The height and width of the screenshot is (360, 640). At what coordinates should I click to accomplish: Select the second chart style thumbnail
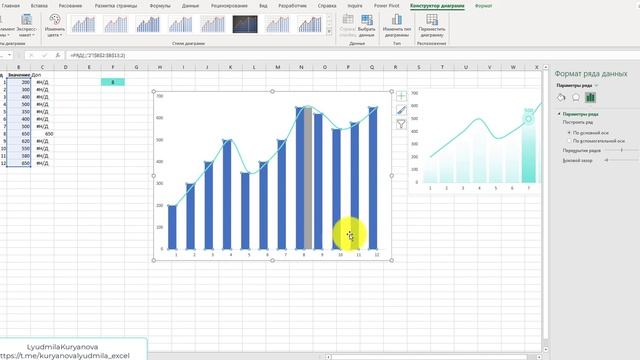click(x=116, y=24)
